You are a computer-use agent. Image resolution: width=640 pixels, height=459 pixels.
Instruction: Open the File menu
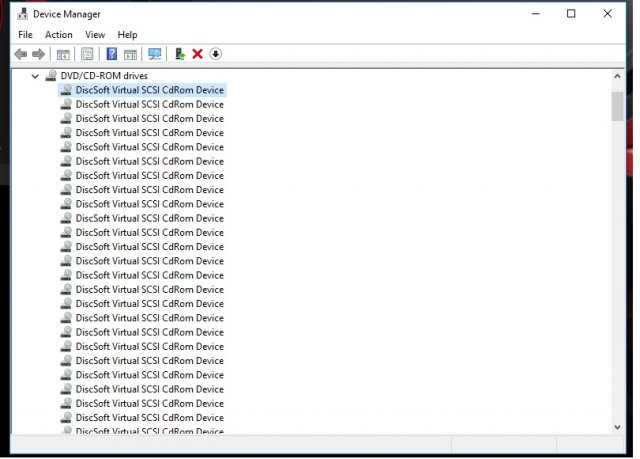[25, 35]
